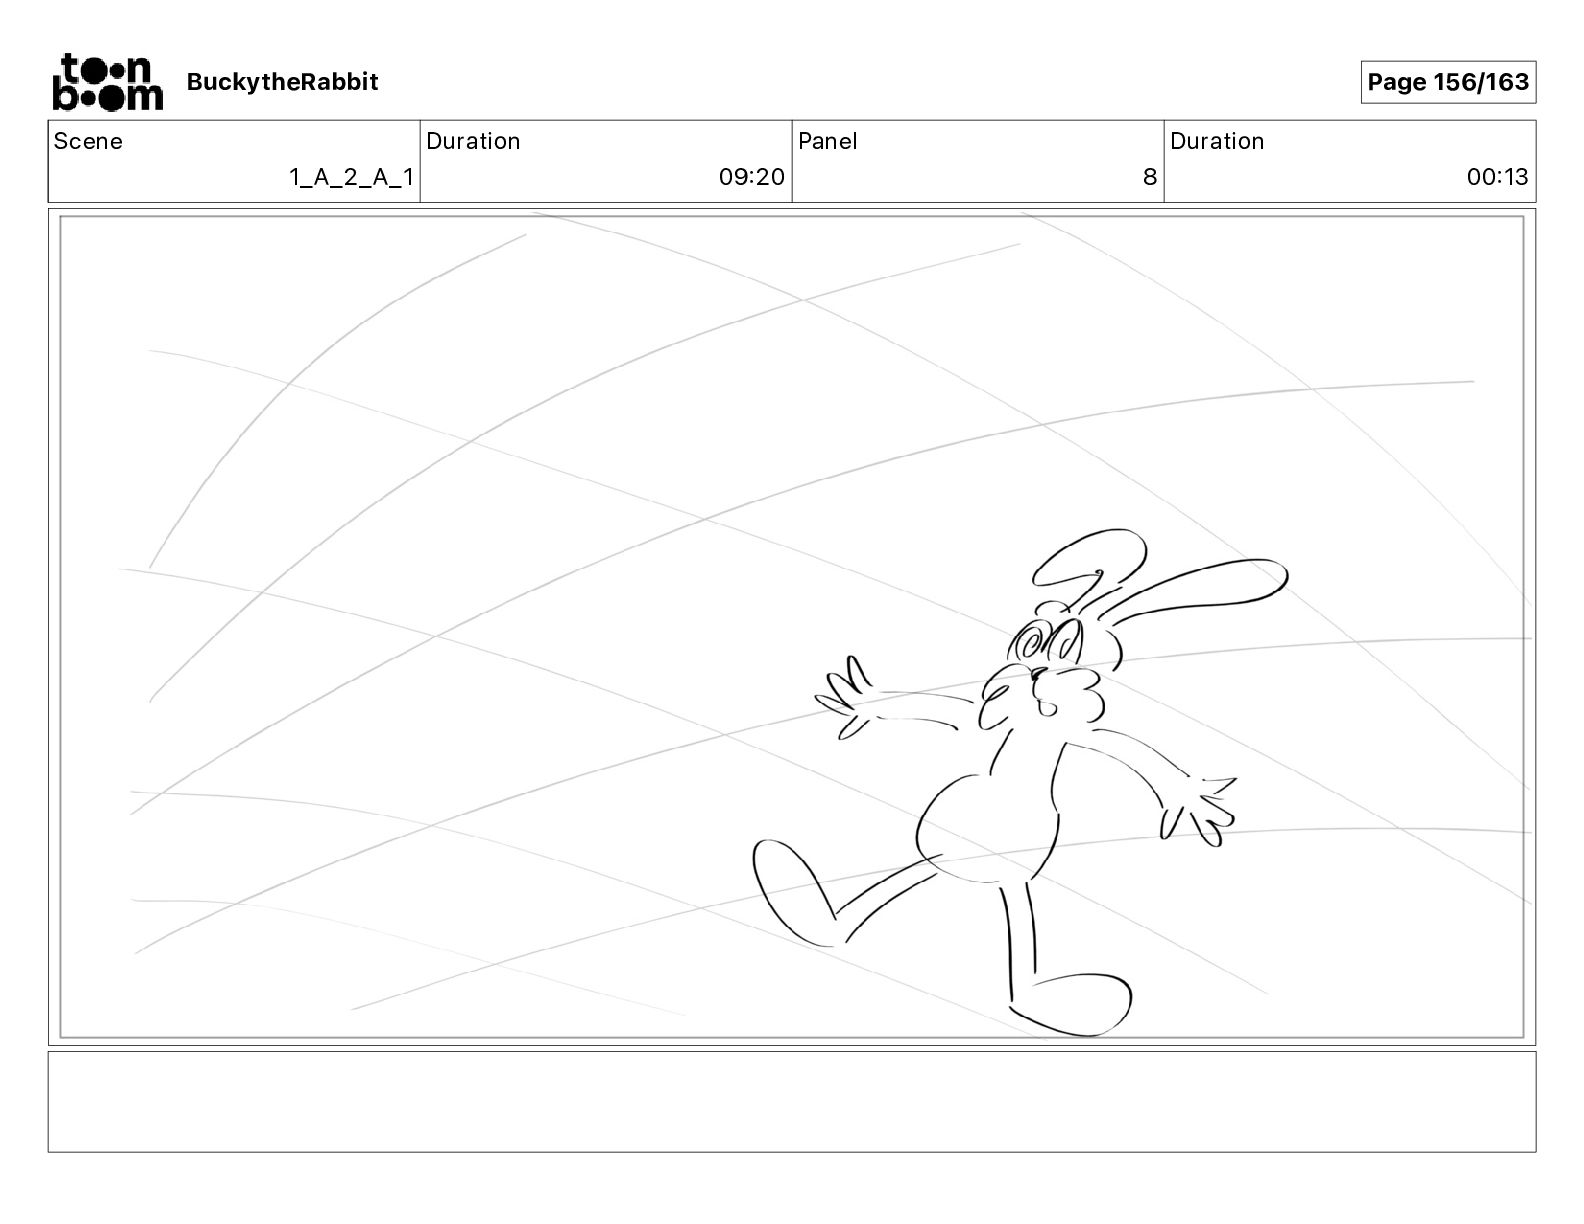Viewport: 1584px width, 1224px height.
Task: Click the Duration label beside Scene
Action: [473, 141]
